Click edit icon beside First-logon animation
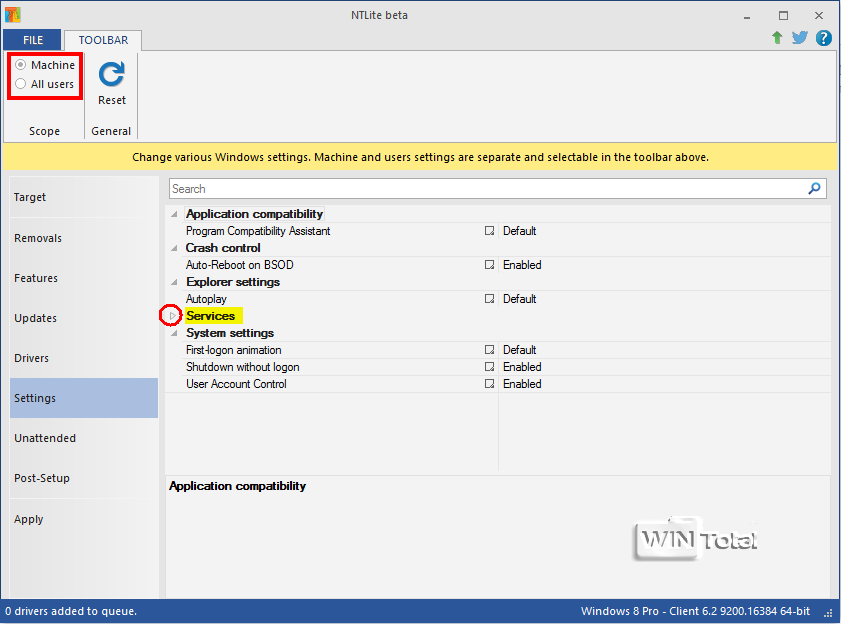 [489, 350]
